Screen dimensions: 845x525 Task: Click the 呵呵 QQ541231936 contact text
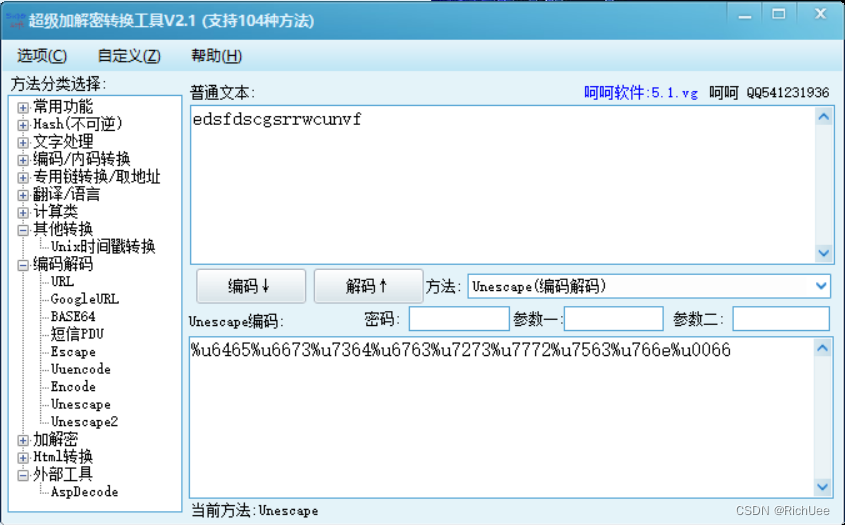(769, 93)
